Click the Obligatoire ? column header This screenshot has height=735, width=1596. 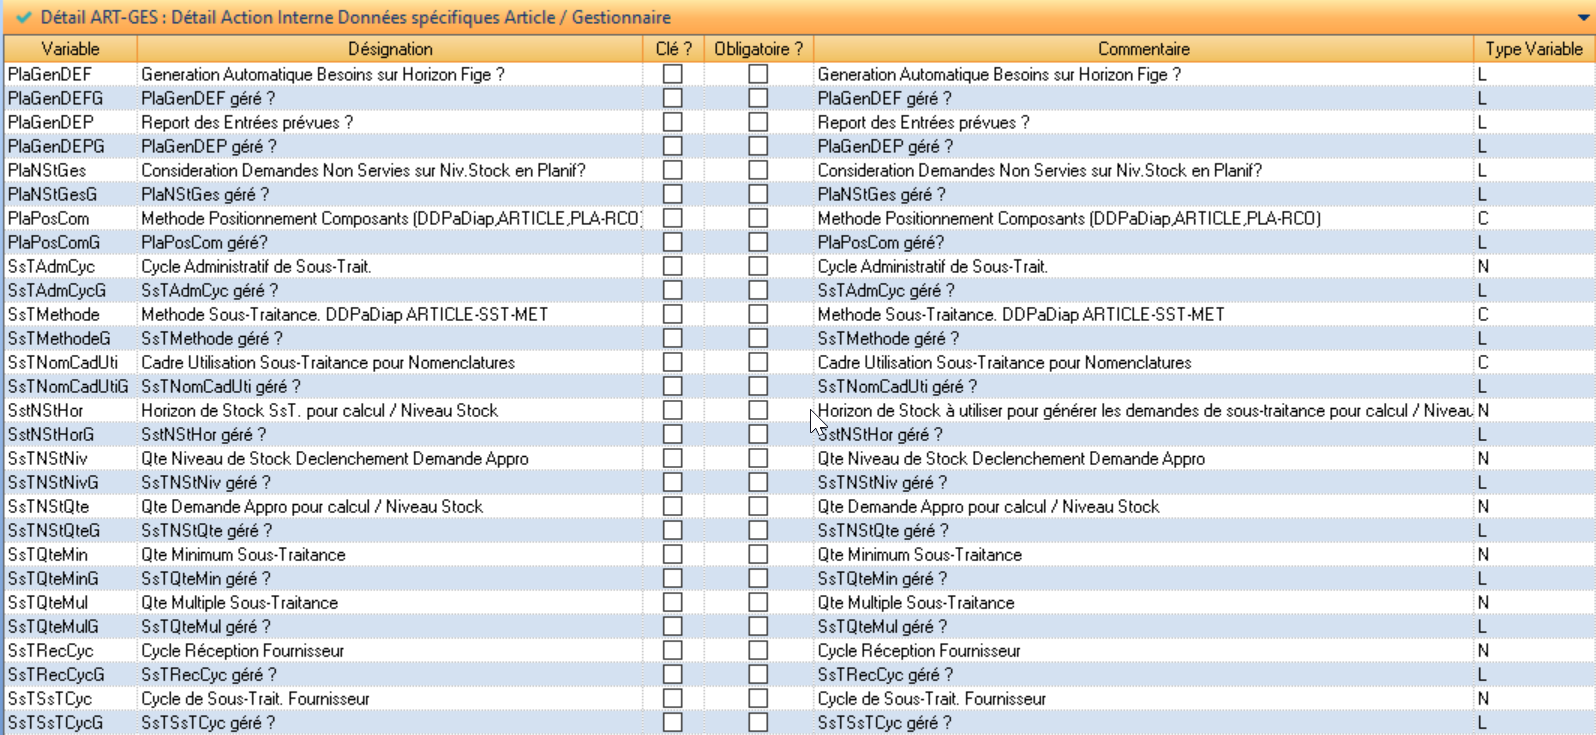point(758,49)
